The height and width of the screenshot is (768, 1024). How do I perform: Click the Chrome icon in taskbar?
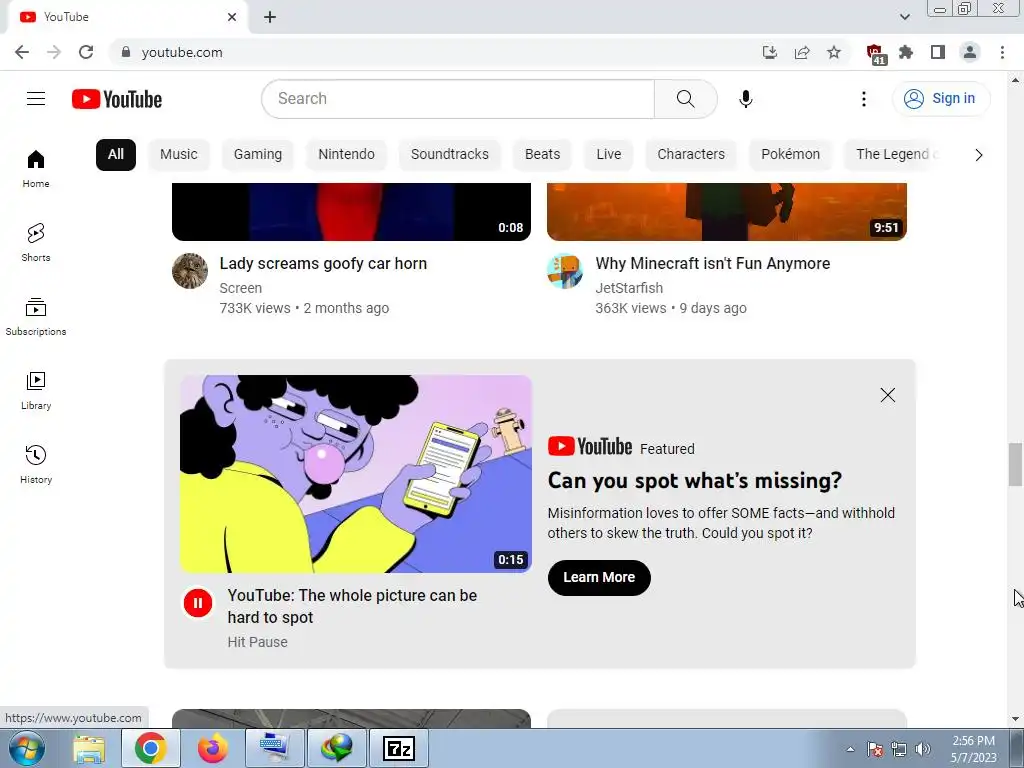151,748
